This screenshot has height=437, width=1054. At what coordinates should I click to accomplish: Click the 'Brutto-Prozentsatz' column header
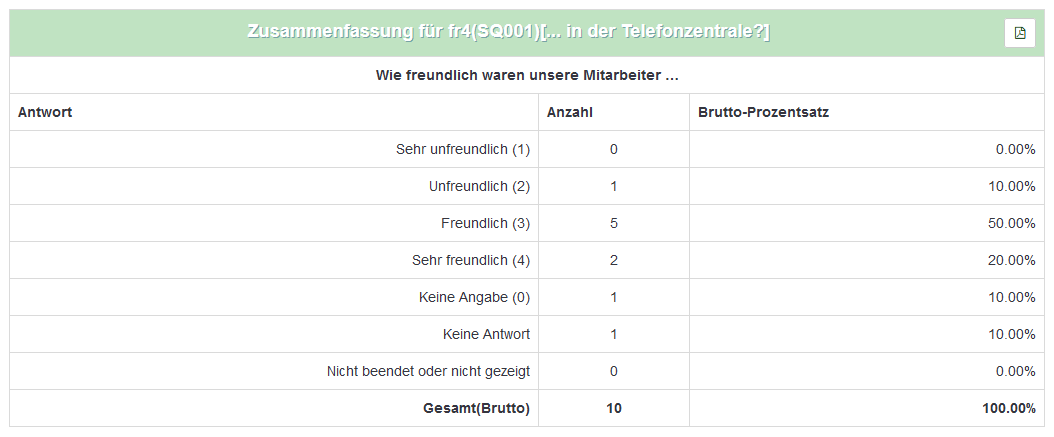(x=763, y=112)
